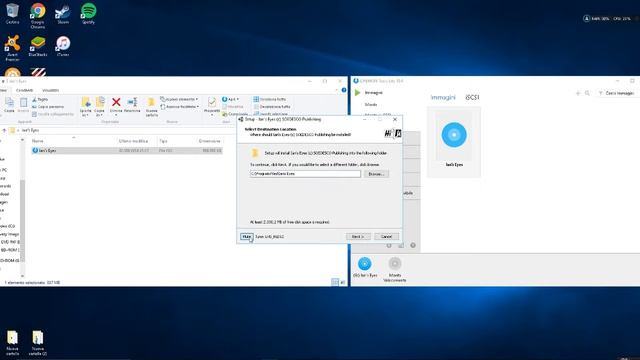This screenshot has height=360, width=640.
Task: Open Google Chrome desktop shortcut
Action: [x=38, y=15]
